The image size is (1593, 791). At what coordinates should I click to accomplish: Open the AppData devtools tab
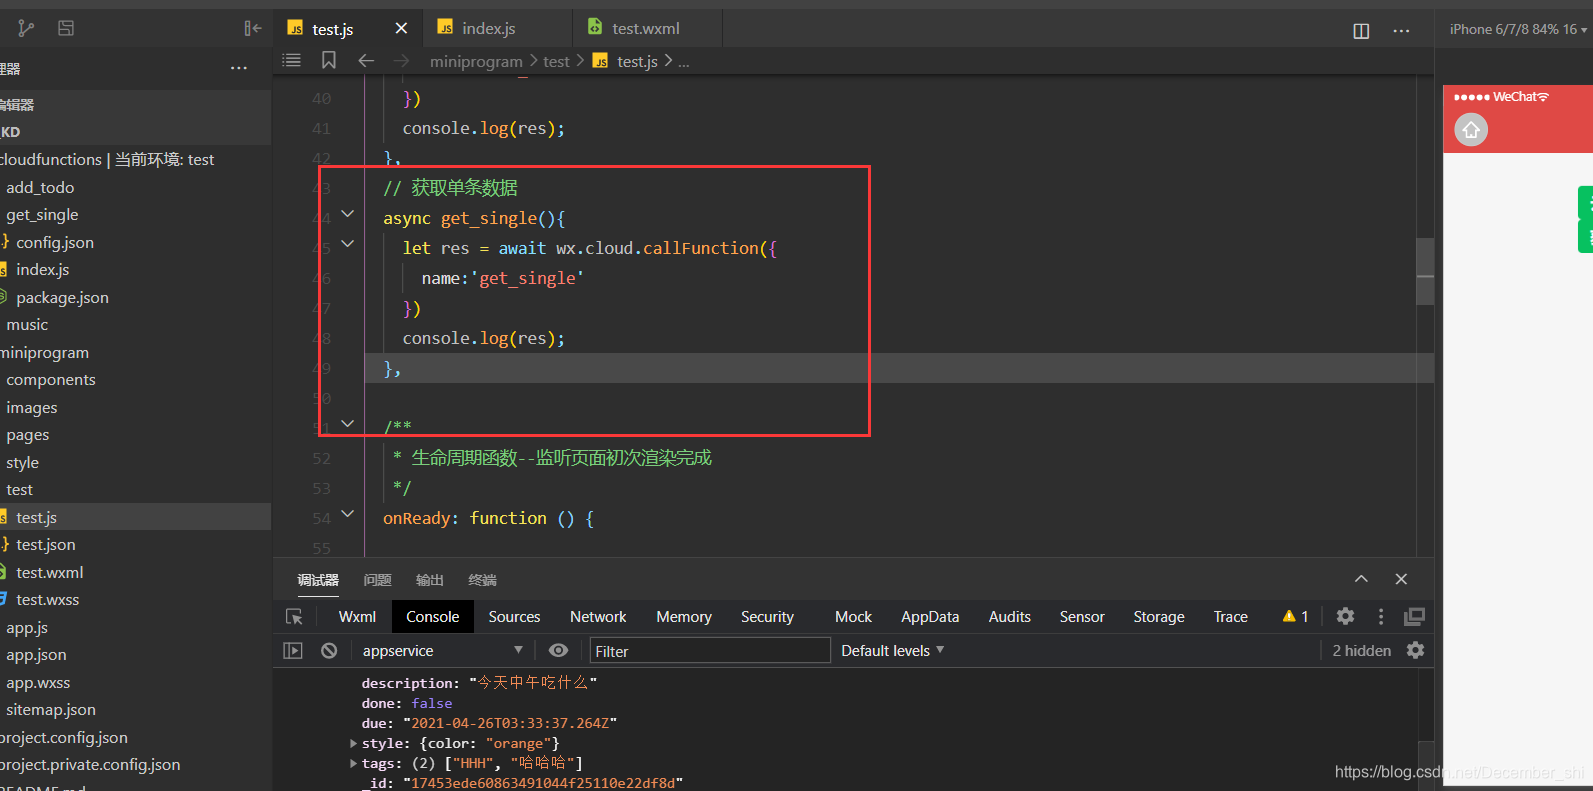930,617
